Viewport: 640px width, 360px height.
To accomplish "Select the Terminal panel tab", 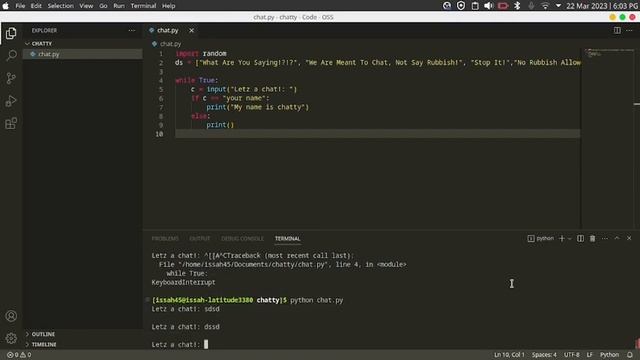I will pyautogui.click(x=287, y=239).
